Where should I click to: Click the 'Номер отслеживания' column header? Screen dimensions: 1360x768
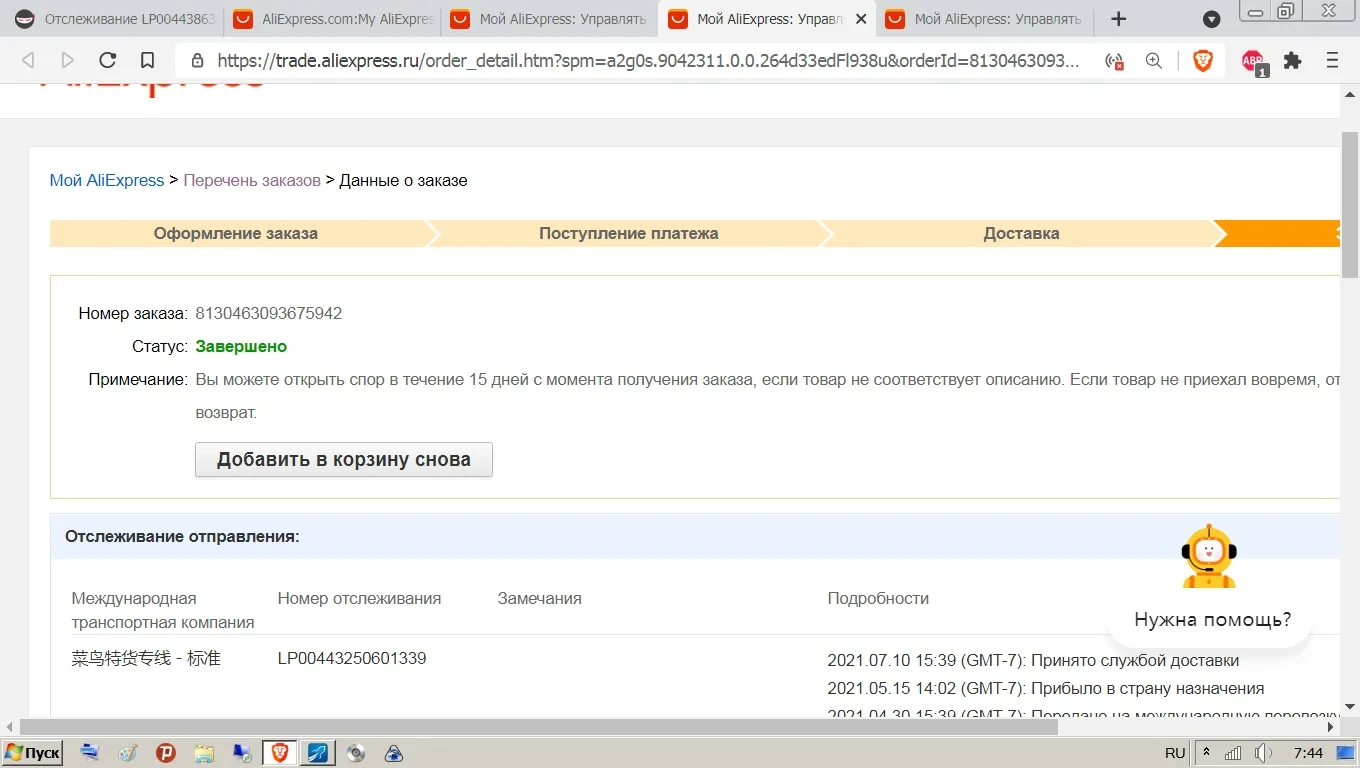pyautogui.click(x=359, y=599)
